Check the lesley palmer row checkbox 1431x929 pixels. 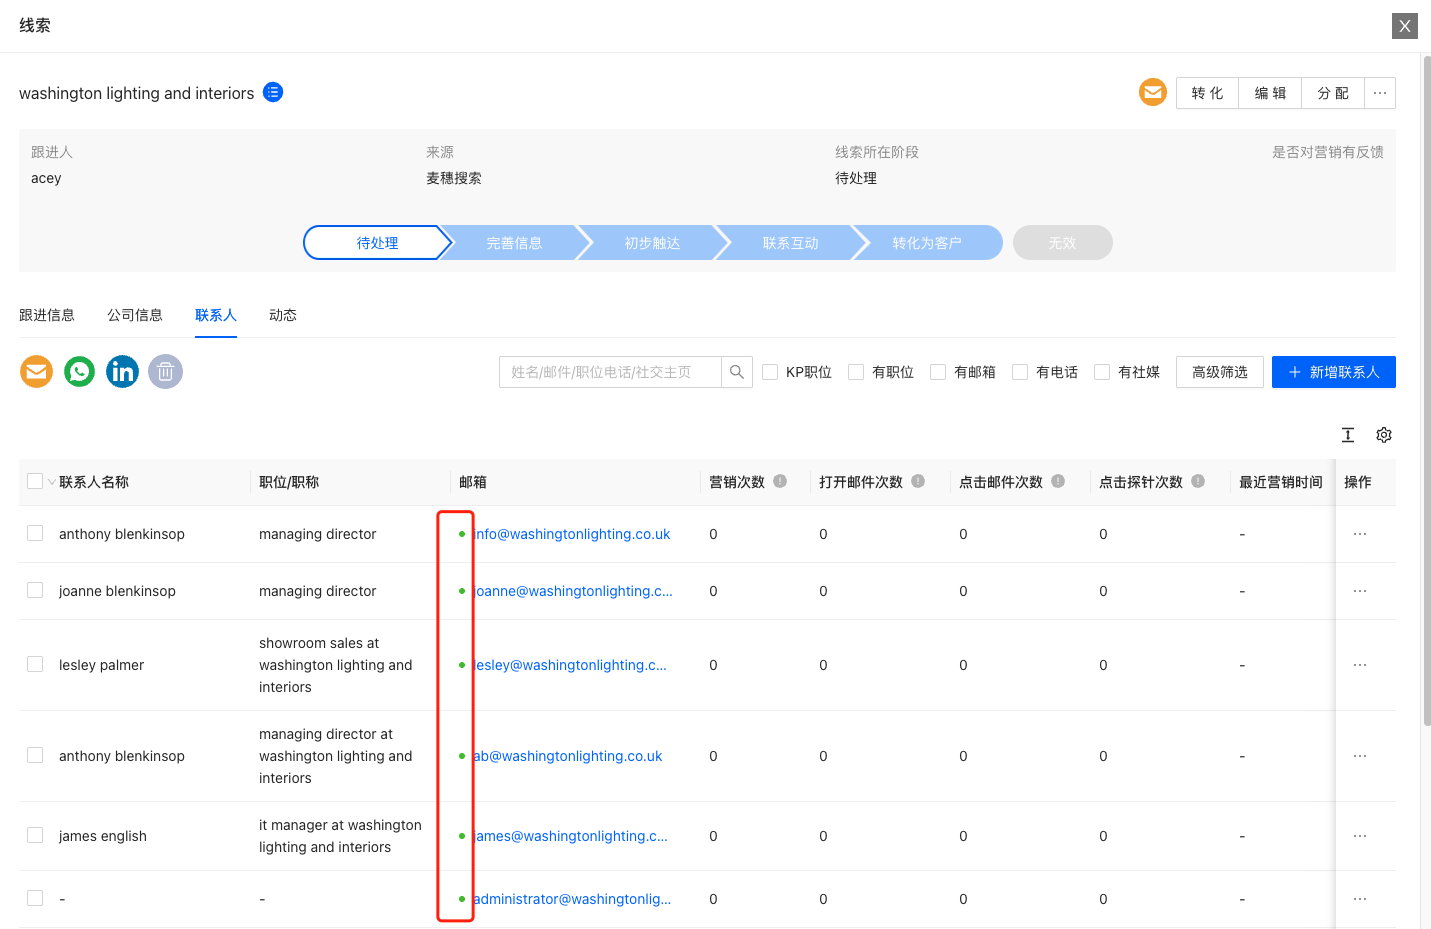(x=35, y=664)
